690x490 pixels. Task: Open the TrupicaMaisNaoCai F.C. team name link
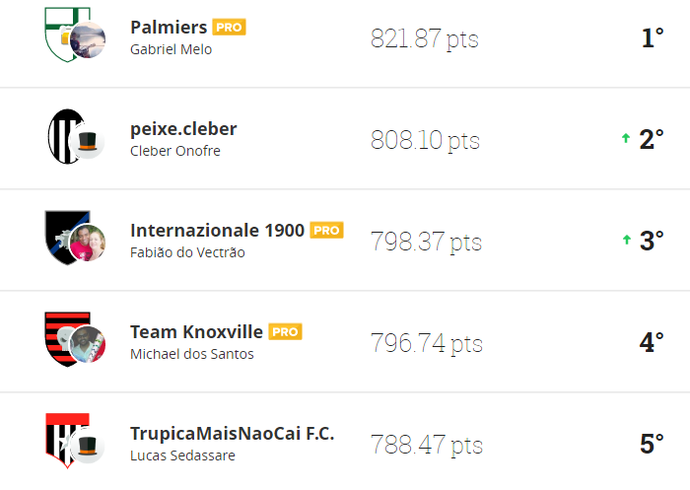coord(232,433)
